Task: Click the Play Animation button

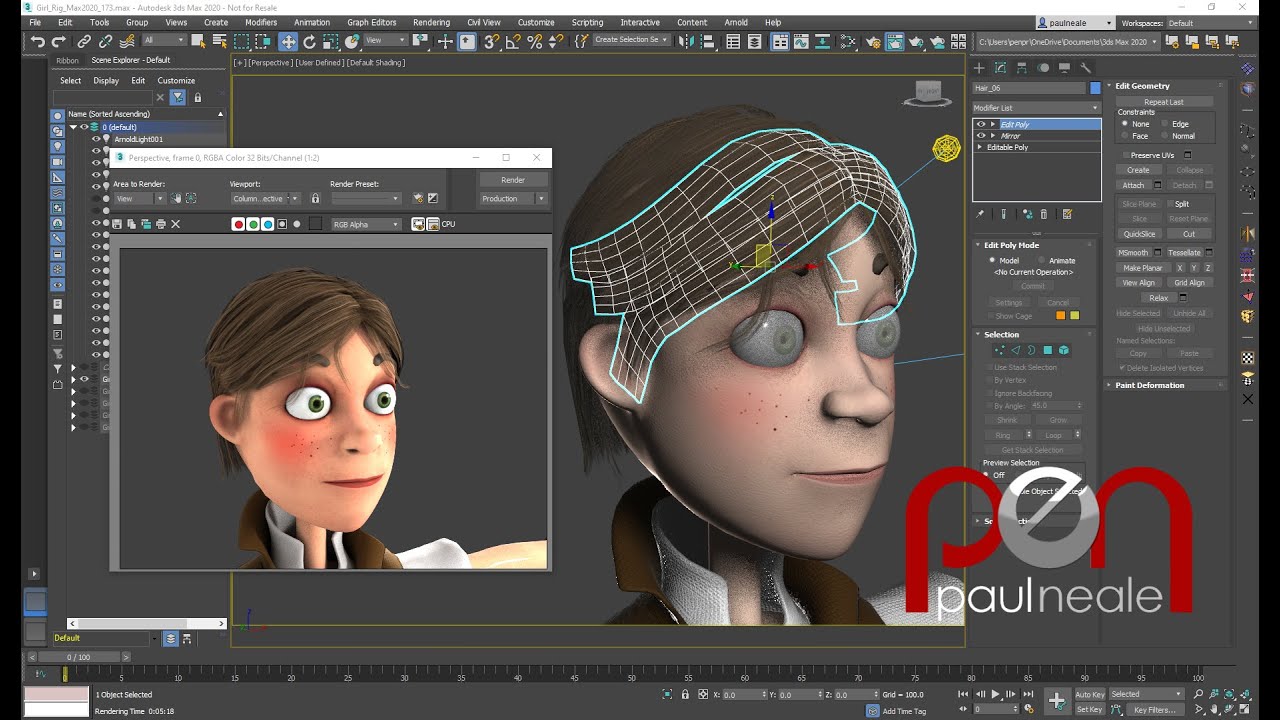Action: [x=995, y=694]
